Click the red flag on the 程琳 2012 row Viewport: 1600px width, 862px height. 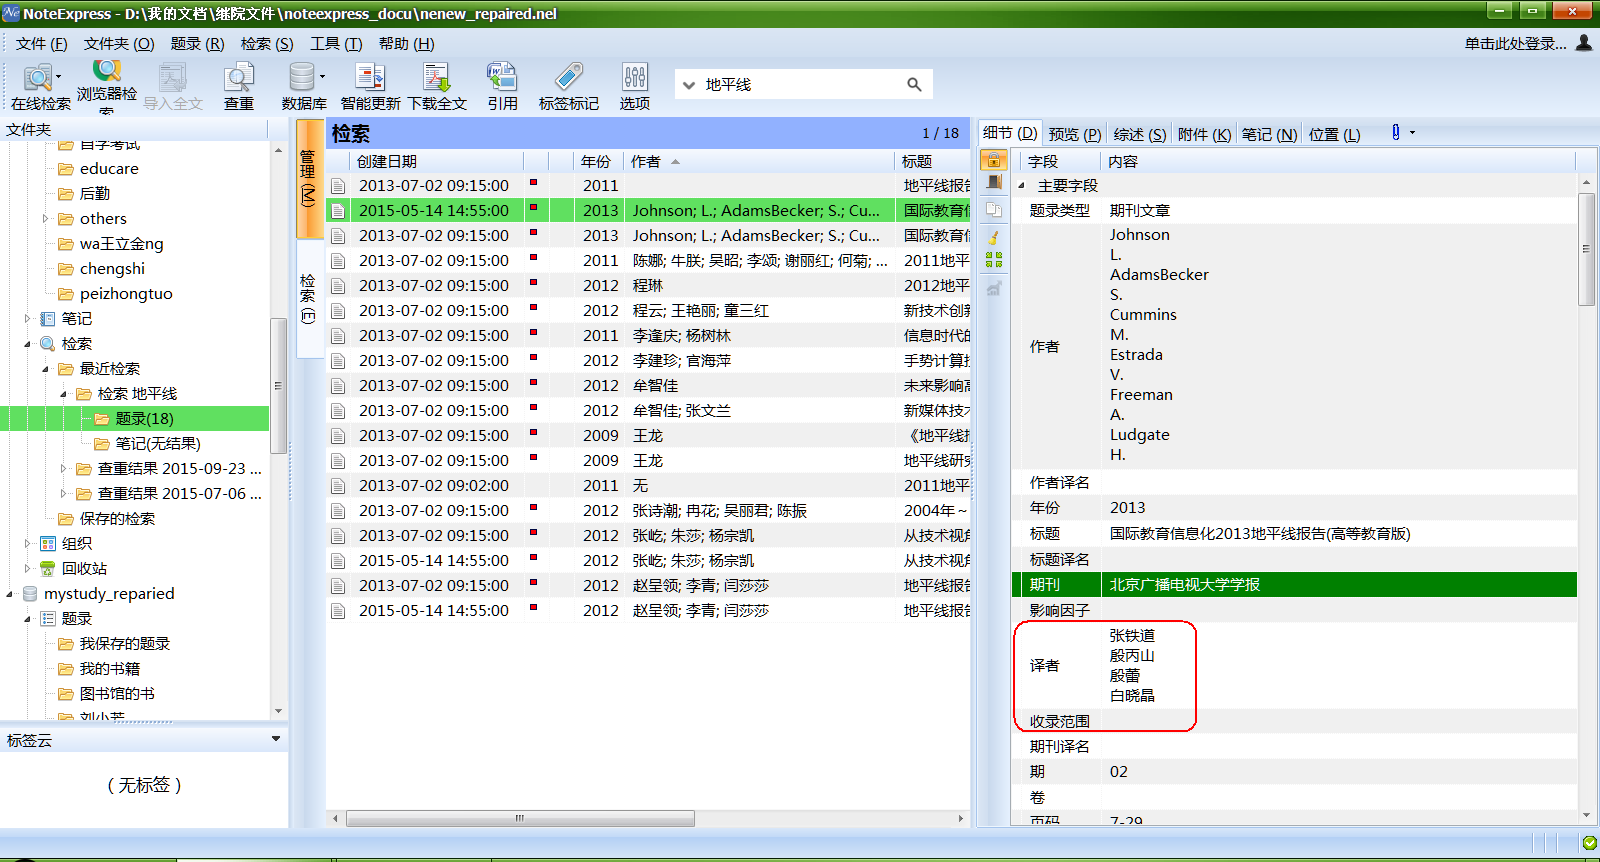pos(534,283)
